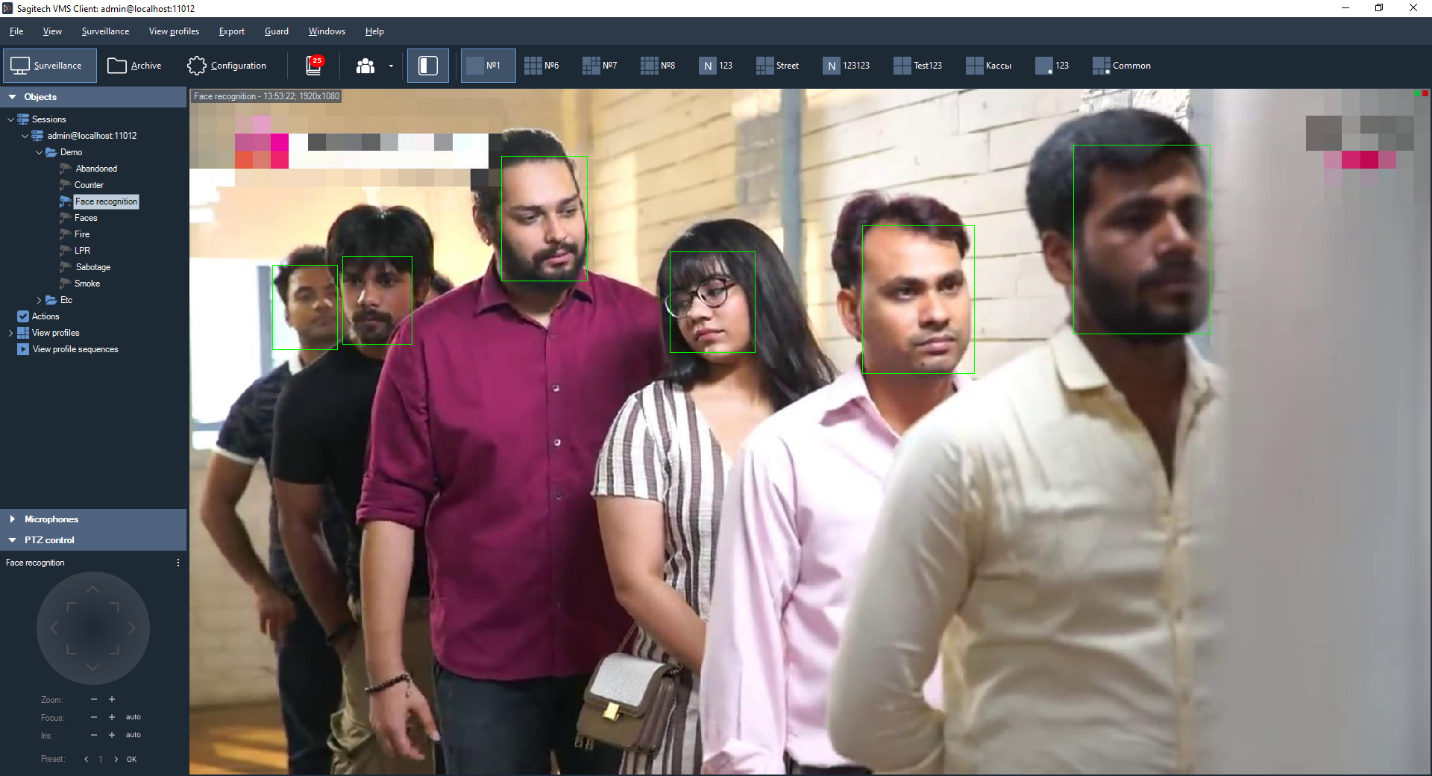
Task: Collapse the Demo folder in the tree
Action: (39, 152)
